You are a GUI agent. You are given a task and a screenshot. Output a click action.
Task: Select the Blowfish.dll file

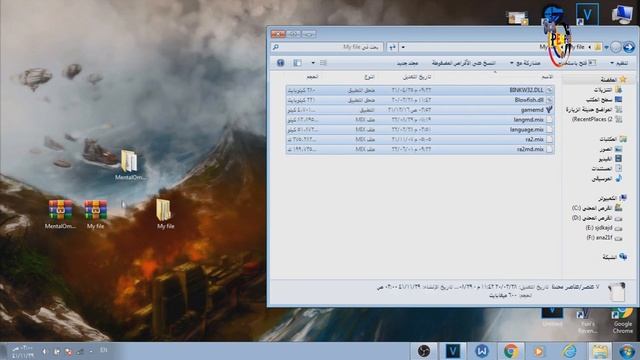[420, 100]
